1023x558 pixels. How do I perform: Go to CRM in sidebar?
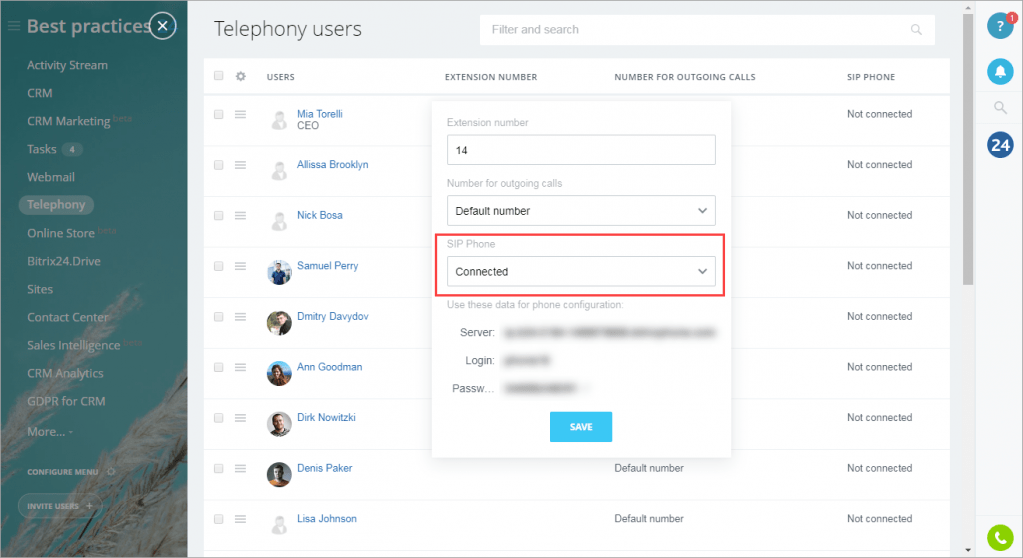tap(39, 93)
